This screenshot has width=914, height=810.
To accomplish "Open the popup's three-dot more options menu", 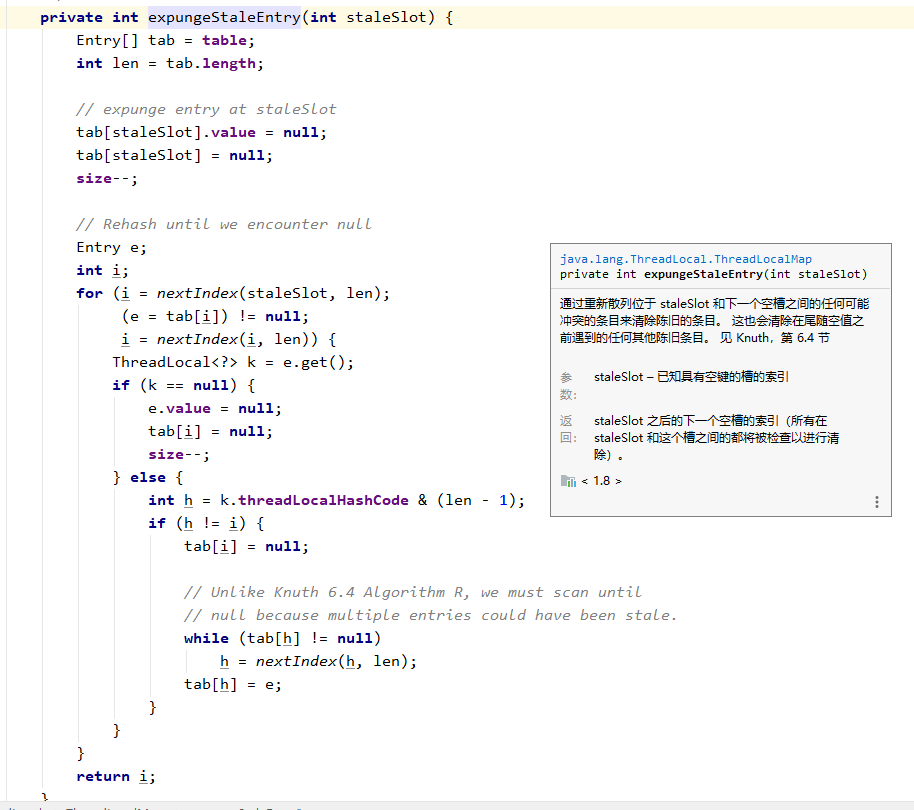I will (x=876, y=502).
